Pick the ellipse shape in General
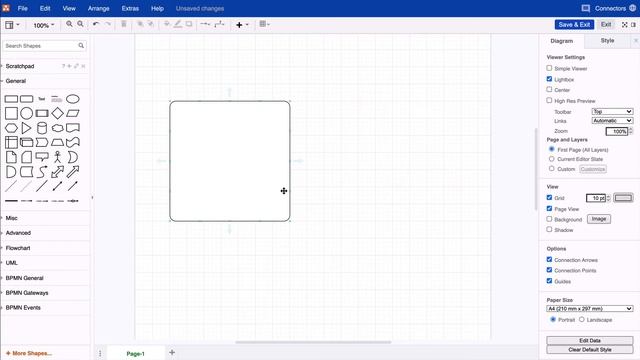The image size is (640, 360). pyautogui.click(x=73, y=99)
